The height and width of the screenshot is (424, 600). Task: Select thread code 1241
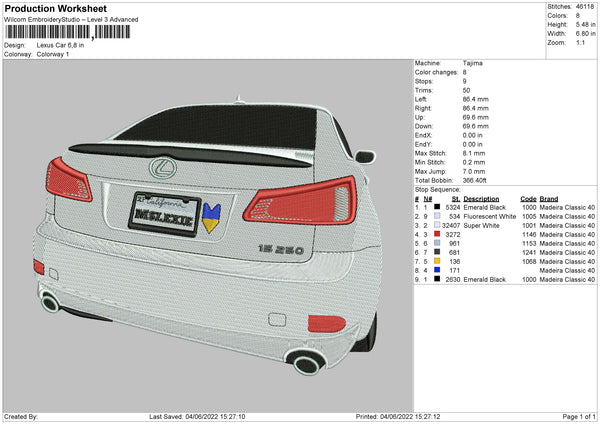(x=529, y=252)
